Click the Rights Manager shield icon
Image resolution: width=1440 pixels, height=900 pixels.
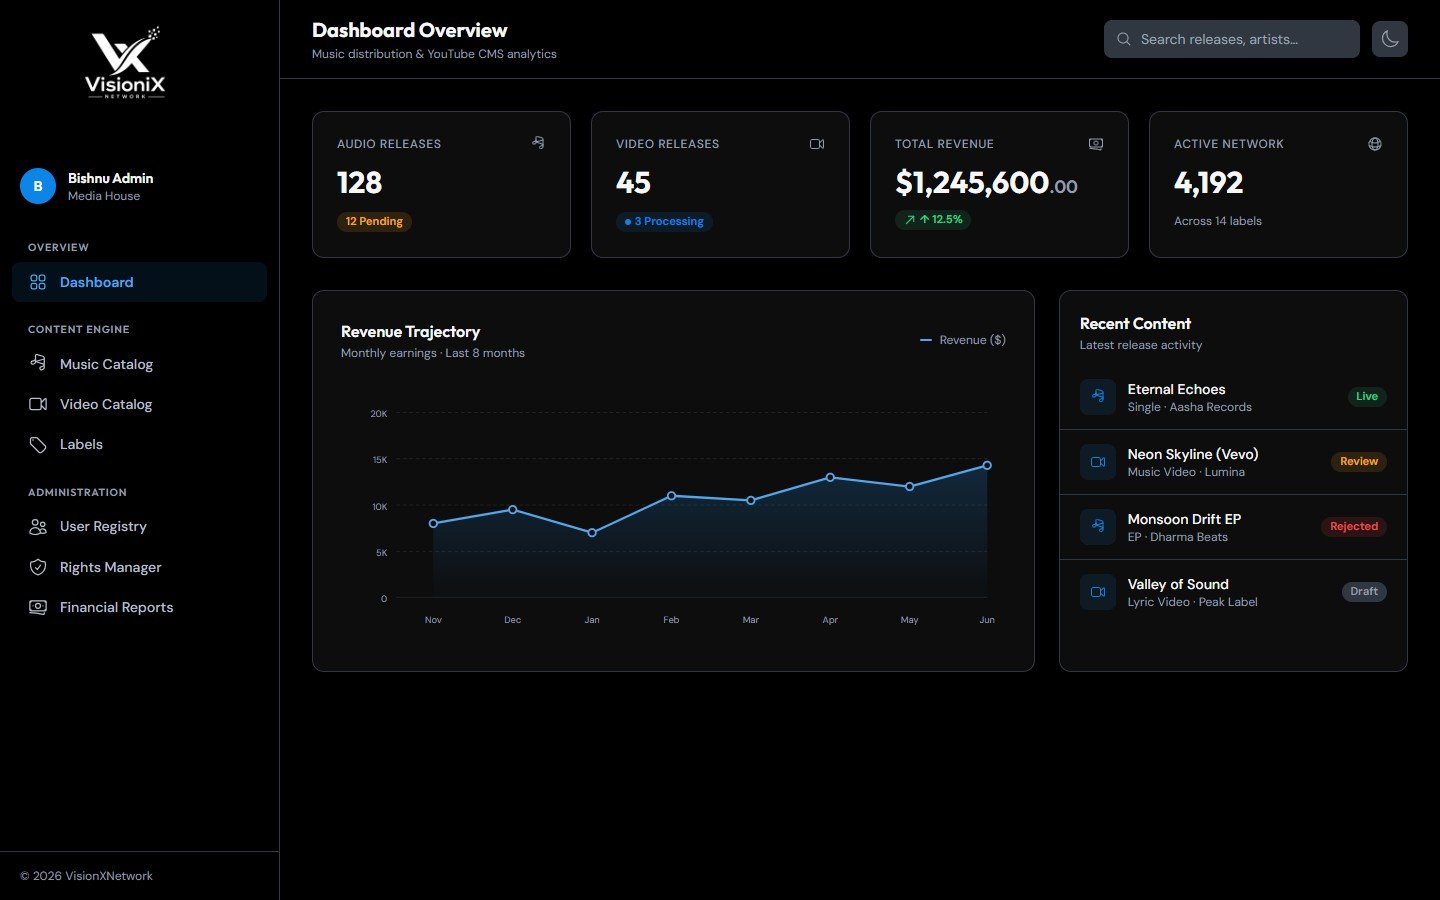pyautogui.click(x=38, y=567)
